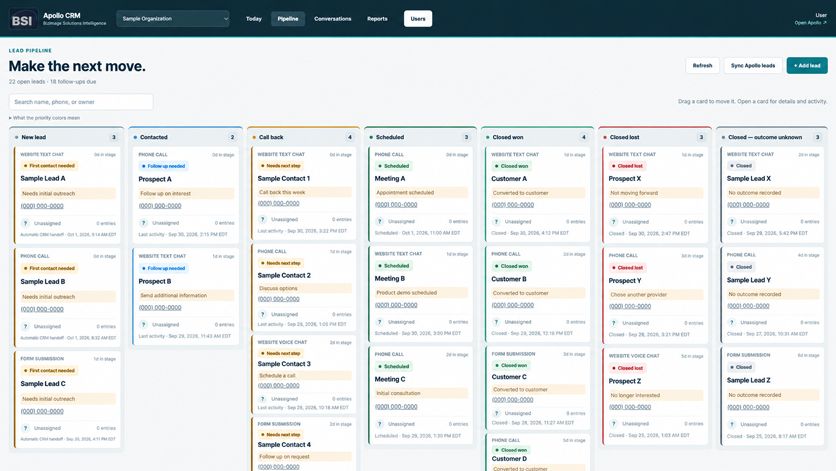Click the phone number on Prospect Y
Viewport: 836px width, 471px height.
[630, 307]
